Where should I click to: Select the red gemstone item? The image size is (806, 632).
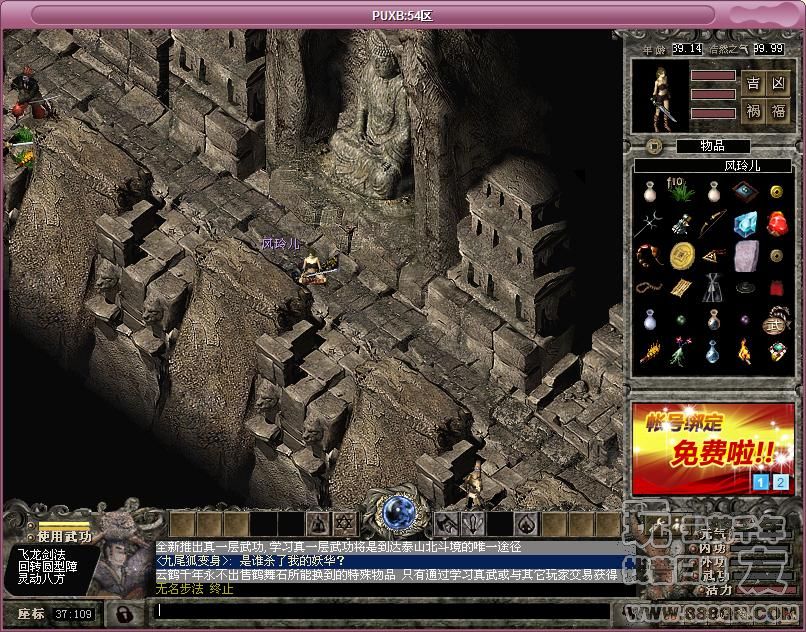point(777,224)
